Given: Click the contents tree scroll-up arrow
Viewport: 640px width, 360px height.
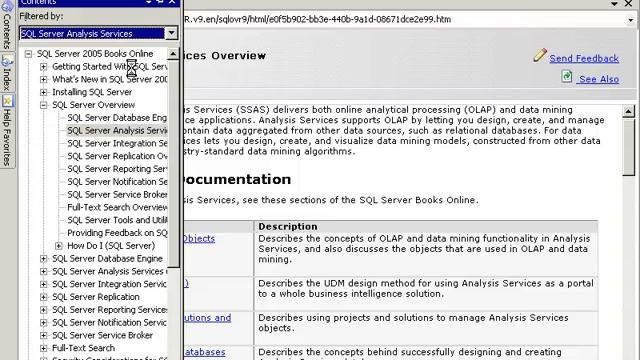Looking at the screenshot, I should click(x=173, y=54).
